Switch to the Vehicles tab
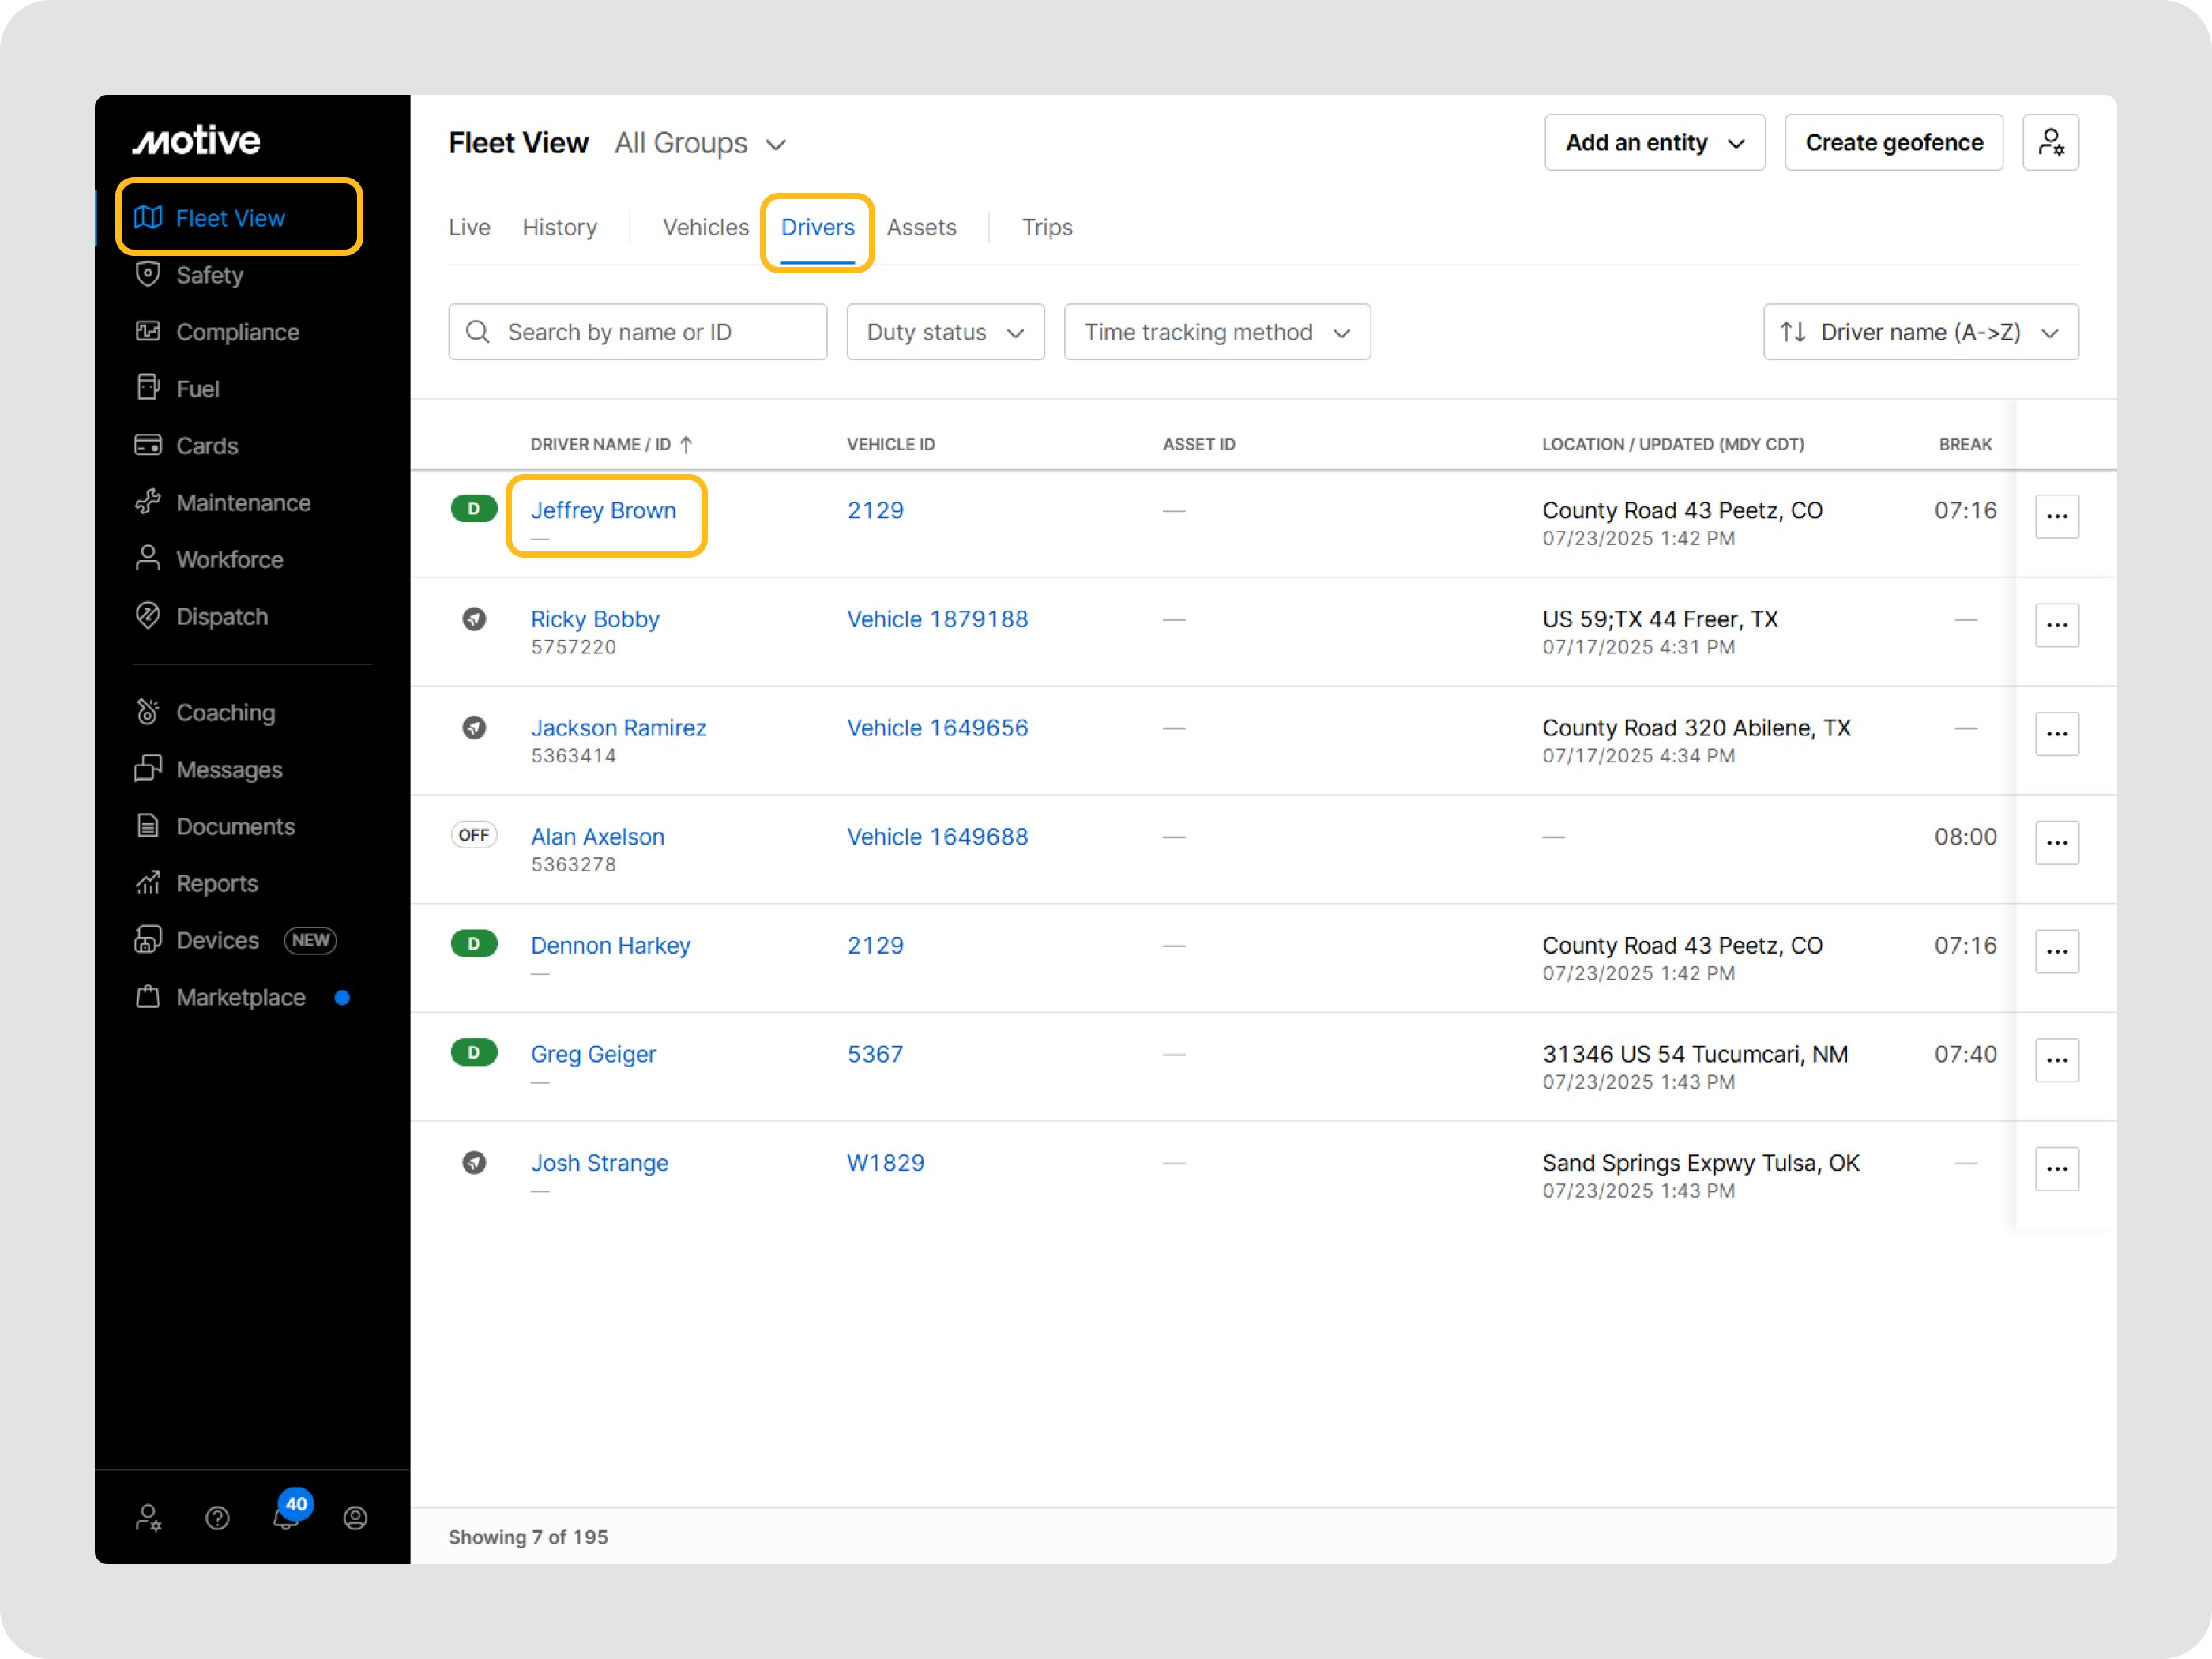 pyautogui.click(x=705, y=227)
